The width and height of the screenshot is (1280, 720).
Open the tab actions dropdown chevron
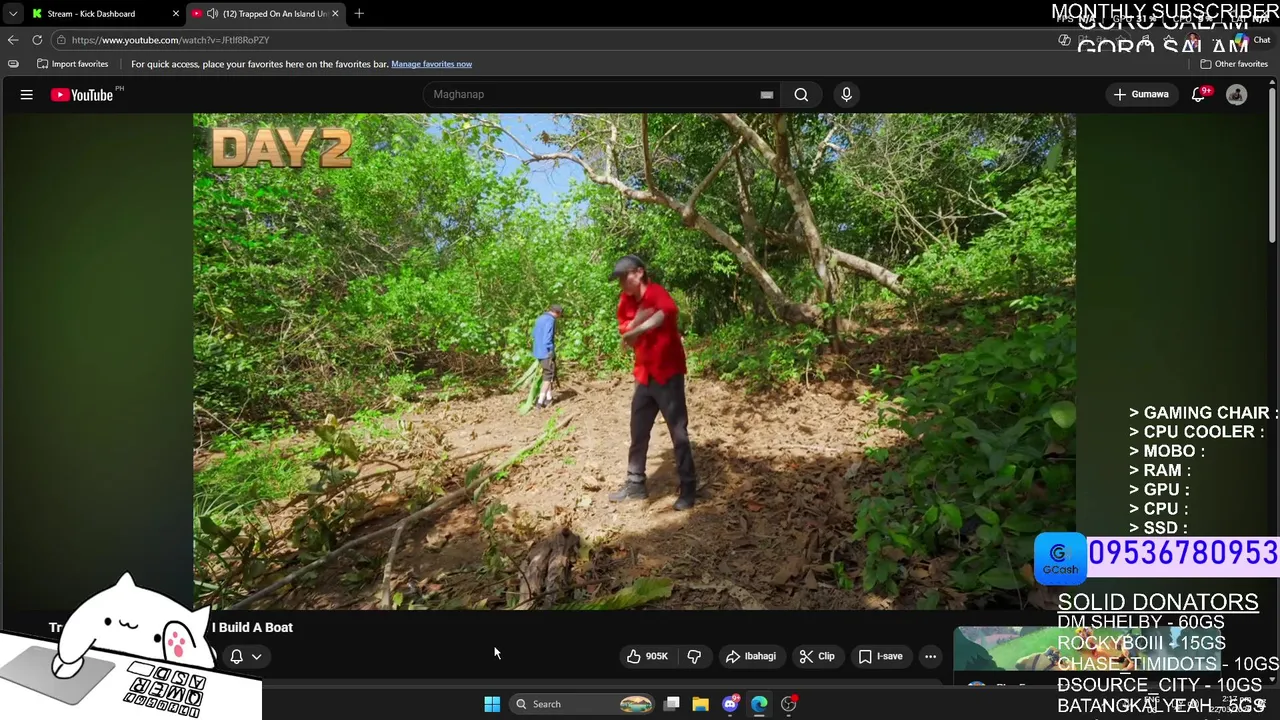click(12, 14)
